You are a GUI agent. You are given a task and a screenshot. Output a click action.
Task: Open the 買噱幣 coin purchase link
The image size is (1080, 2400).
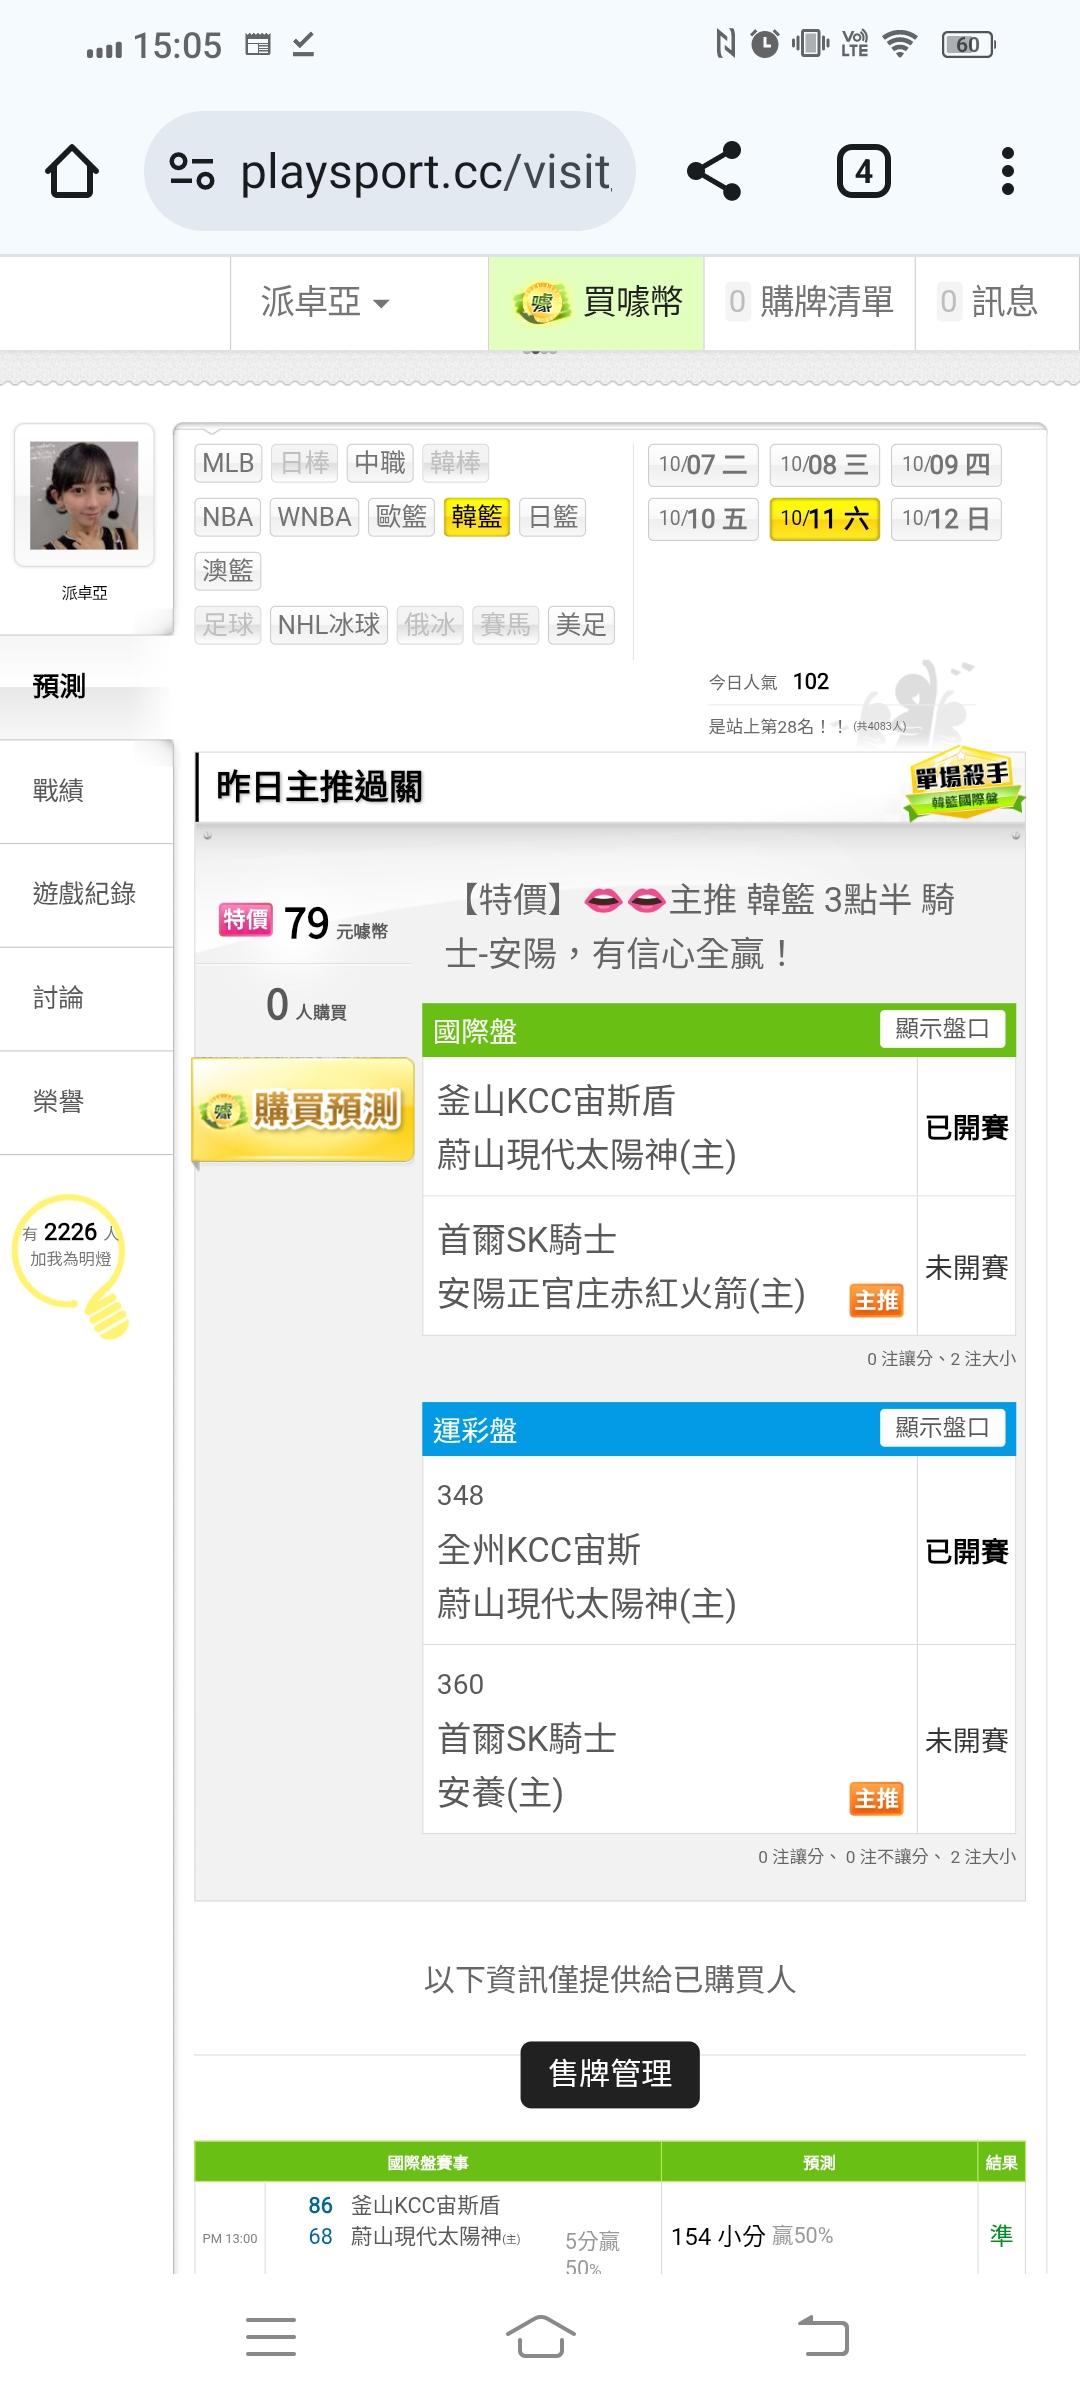(597, 302)
